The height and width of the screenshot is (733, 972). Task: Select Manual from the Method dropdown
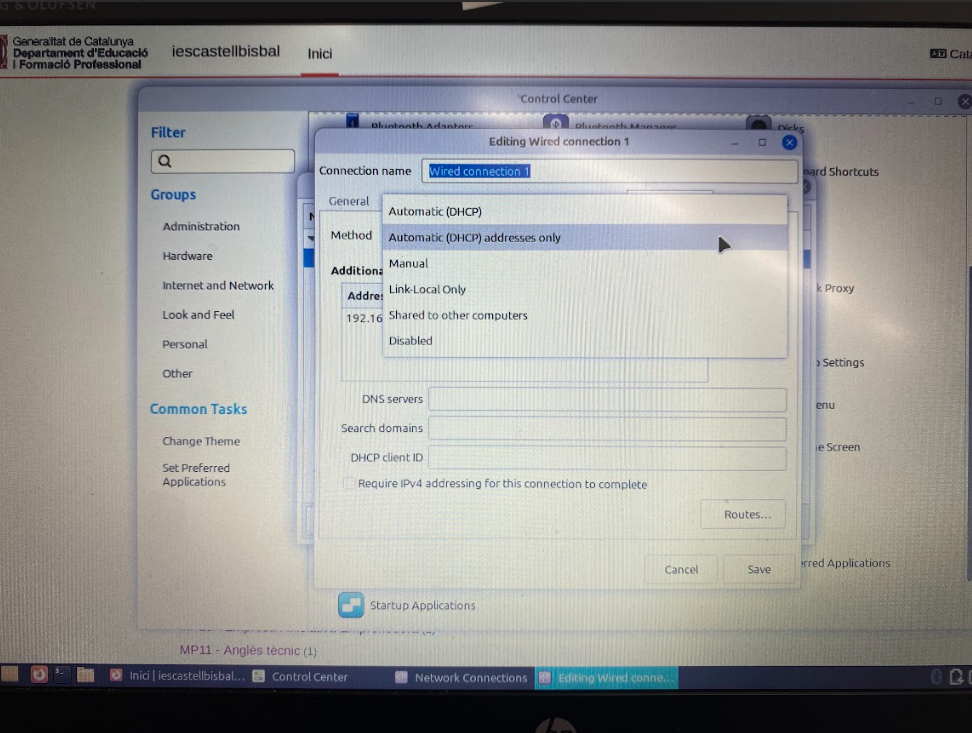[408, 264]
